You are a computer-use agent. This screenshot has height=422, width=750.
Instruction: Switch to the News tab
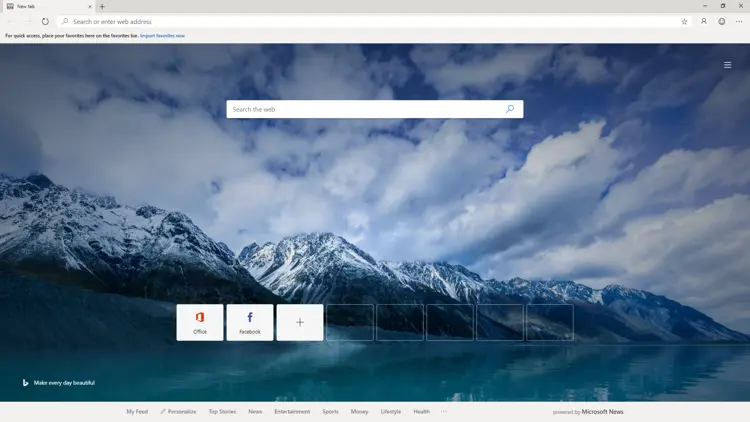pyautogui.click(x=255, y=411)
